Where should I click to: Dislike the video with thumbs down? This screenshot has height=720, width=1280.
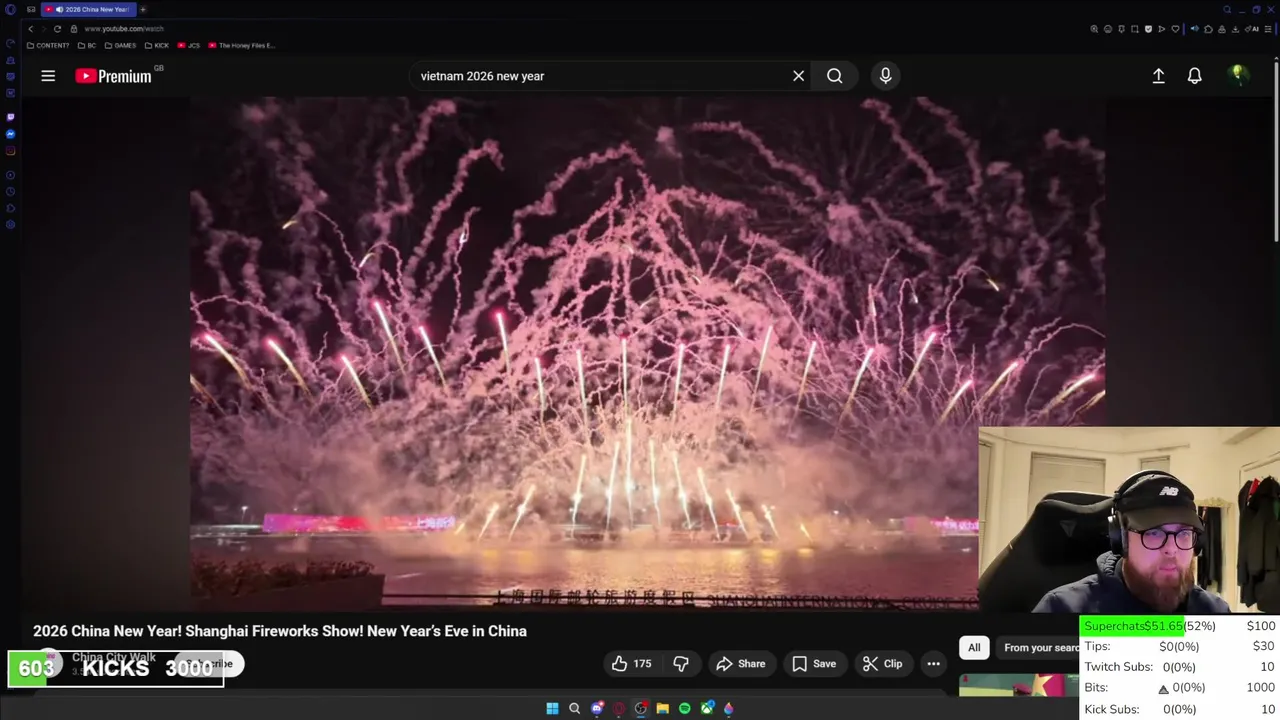[x=681, y=664]
